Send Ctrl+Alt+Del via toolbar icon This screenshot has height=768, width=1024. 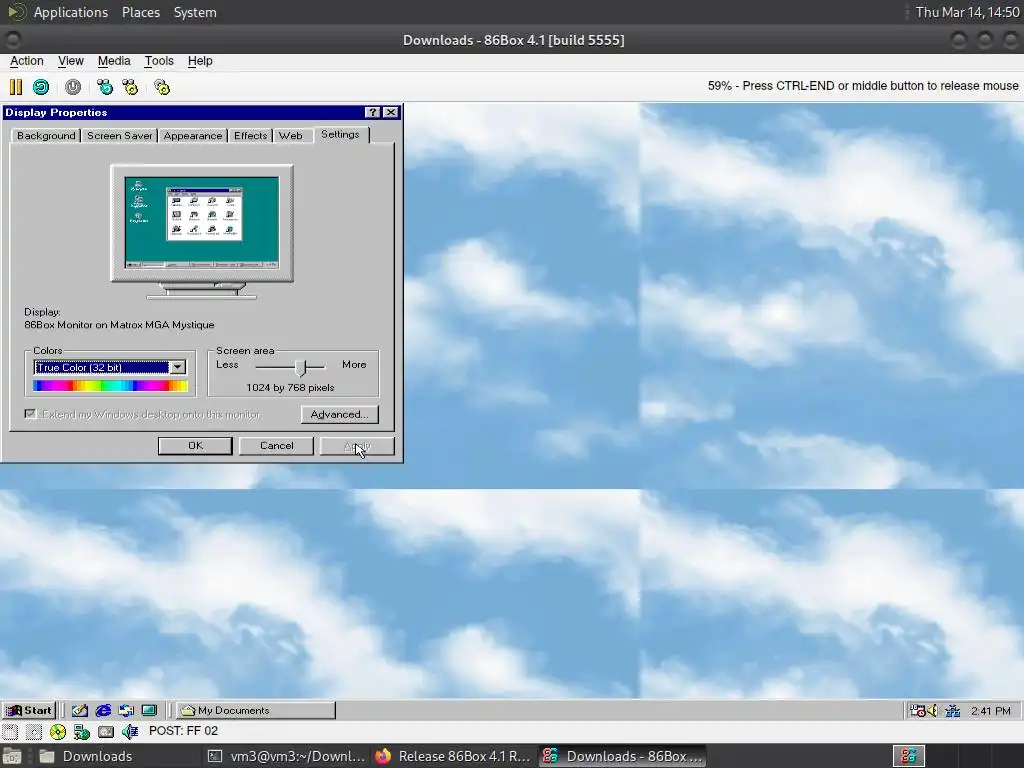[x=104, y=87]
